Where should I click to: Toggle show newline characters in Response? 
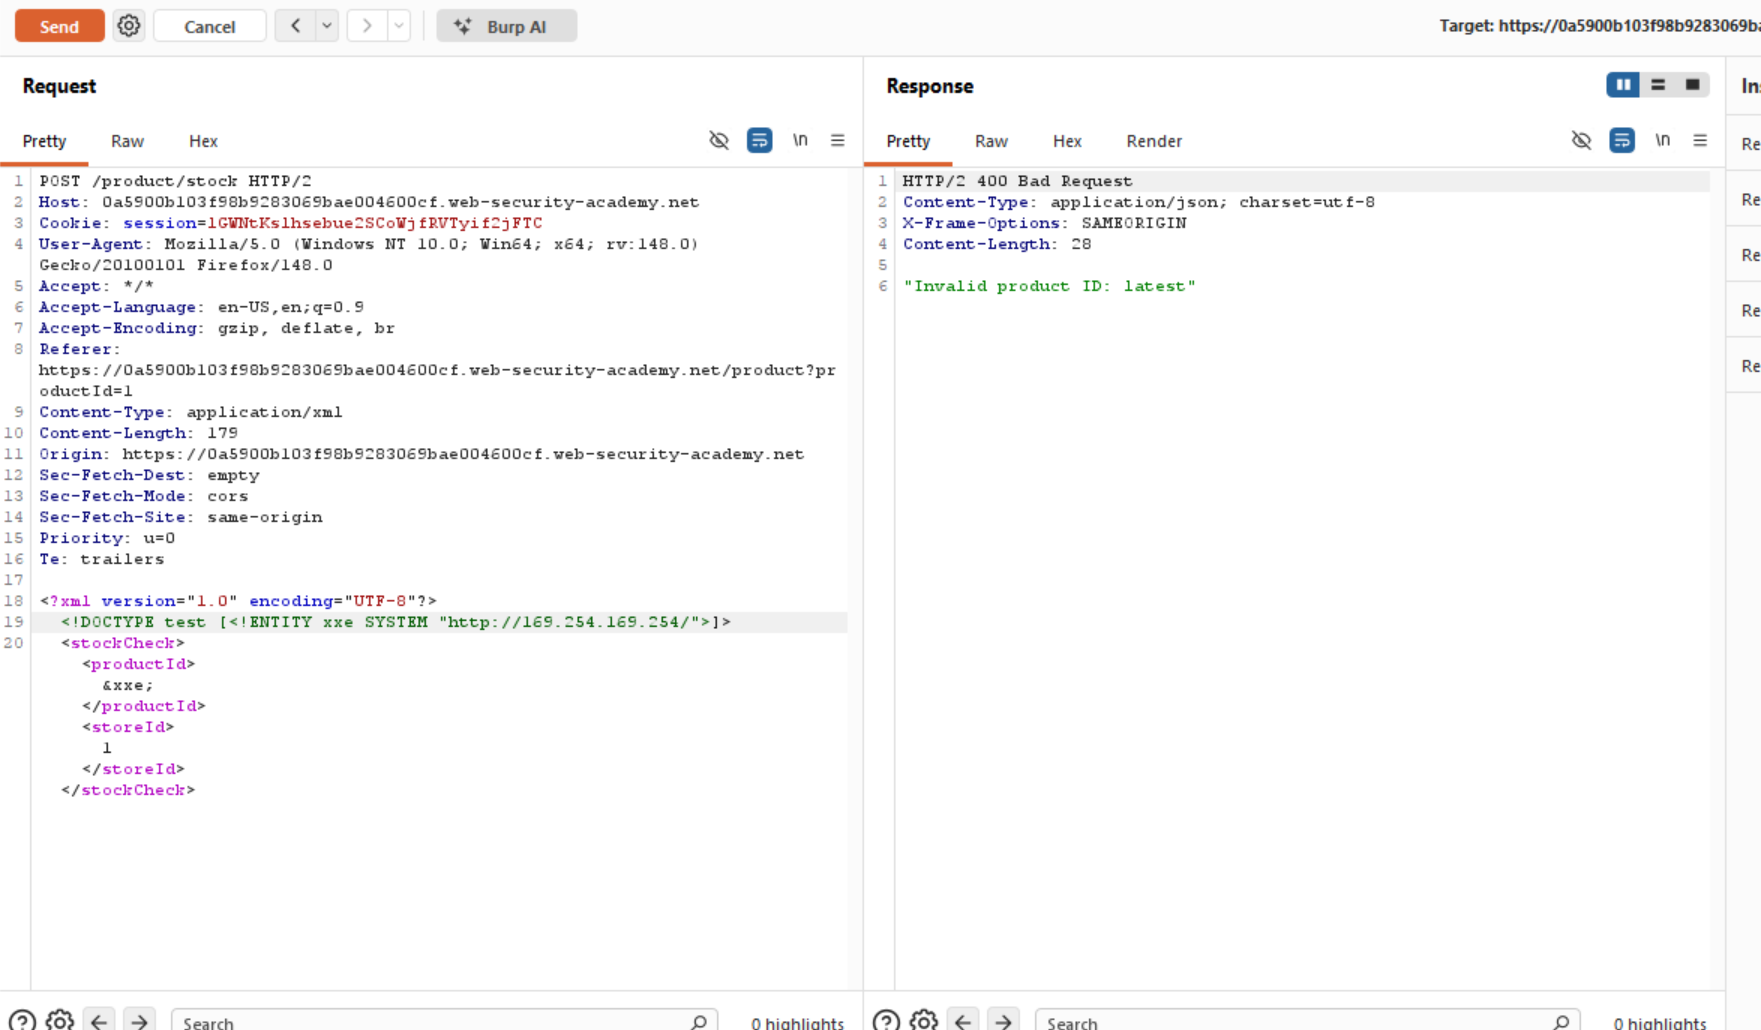[1662, 140]
